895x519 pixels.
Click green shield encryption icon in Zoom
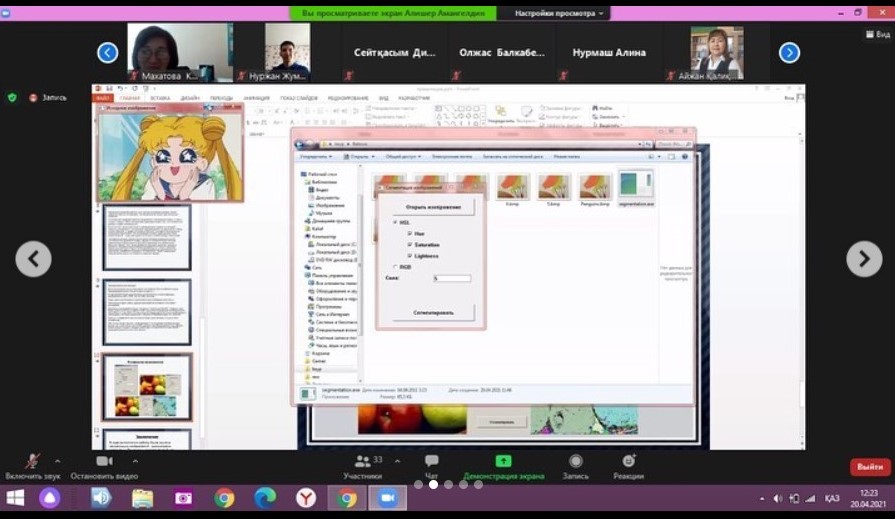(x=12, y=98)
